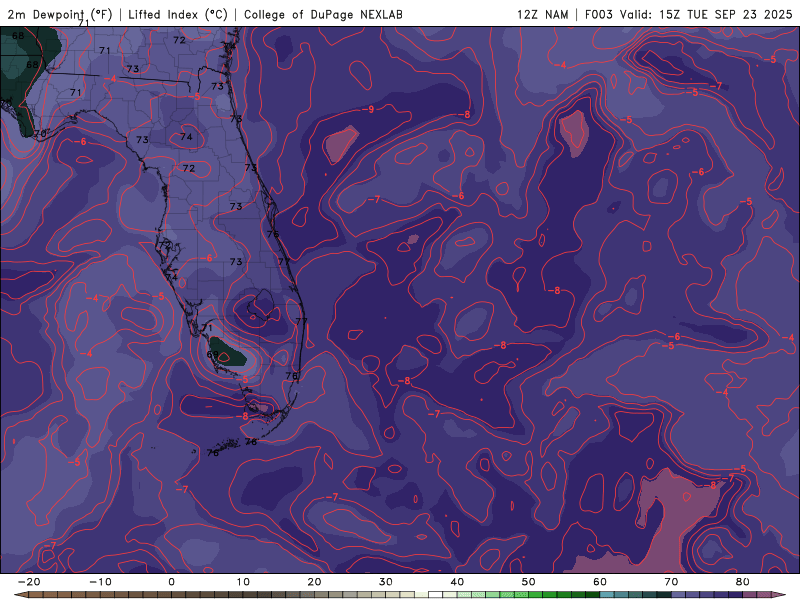Click the white segment of the color bar
This screenshot has height=600, width=800.
pyautogui.click(x=436, y=595)
